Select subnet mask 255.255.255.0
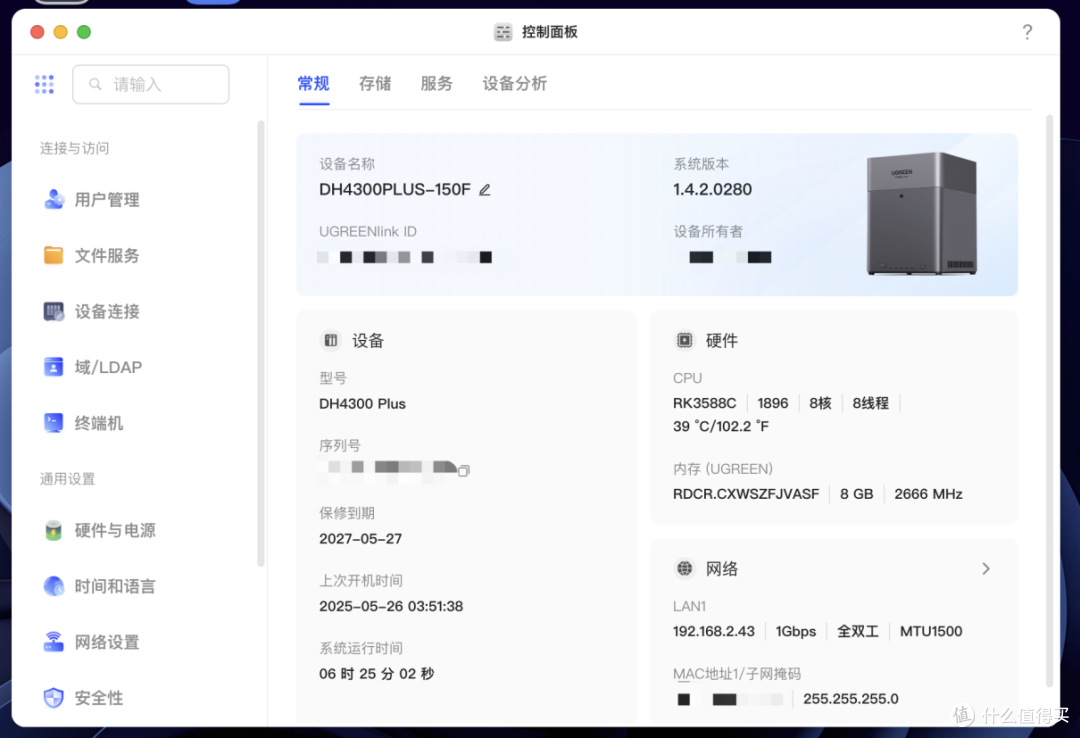This screenshot has height=738, width=1080. pos(851,699)
